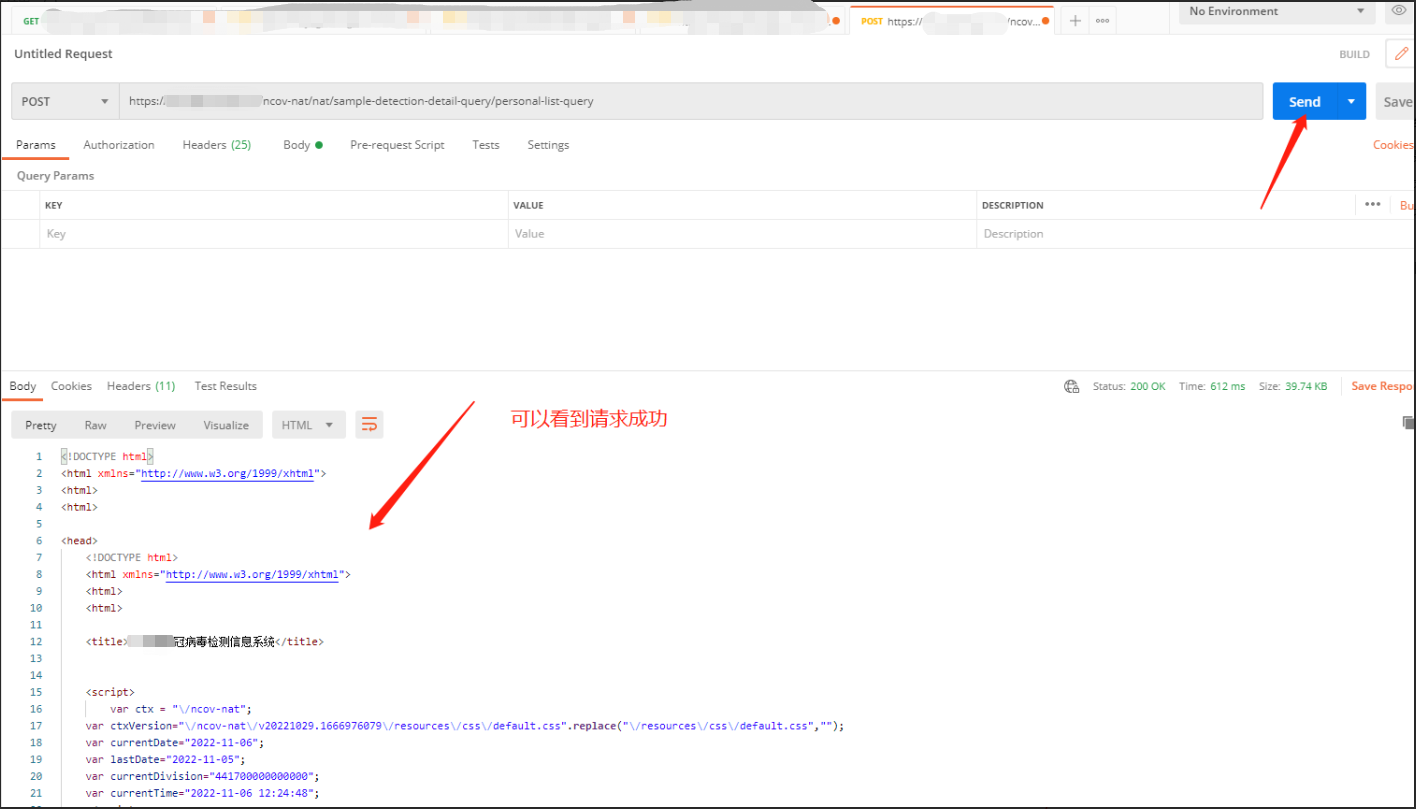This screenshot has height=809, width=1416.
Task: Click Save Response in status bar
Action: click(x=1383, y=386)
